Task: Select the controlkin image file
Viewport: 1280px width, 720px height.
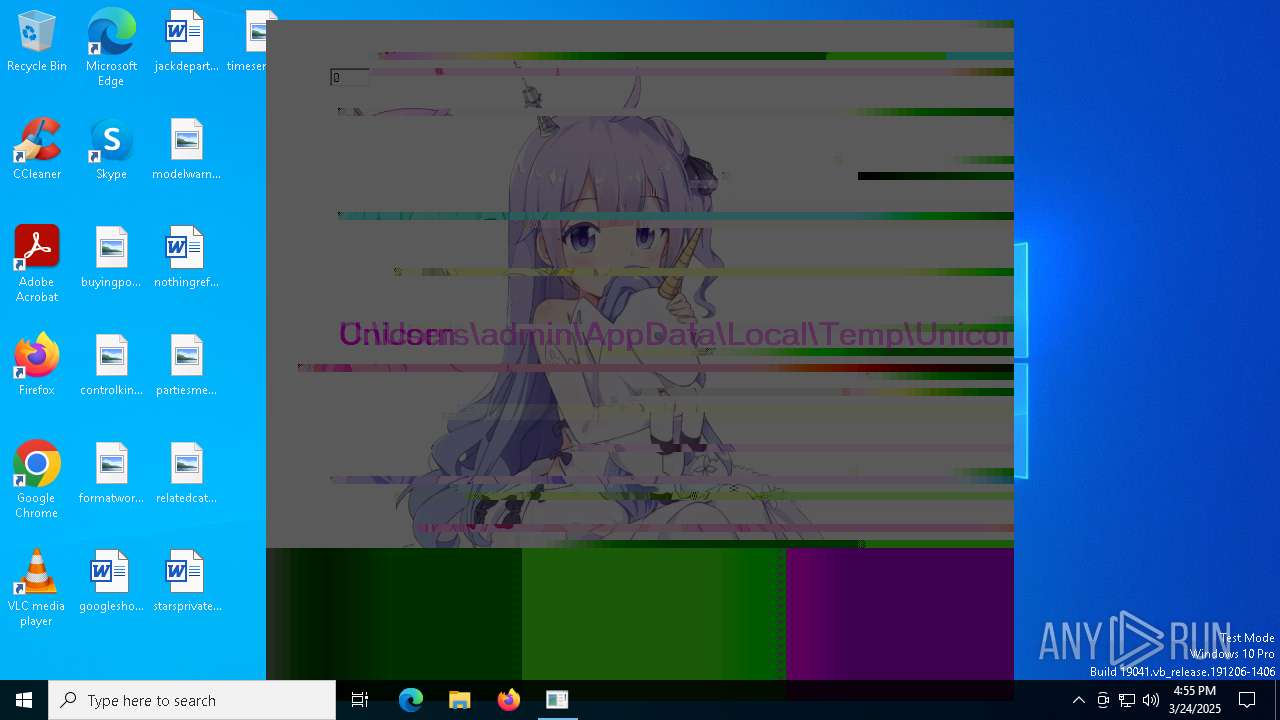Action: point(111,365)
